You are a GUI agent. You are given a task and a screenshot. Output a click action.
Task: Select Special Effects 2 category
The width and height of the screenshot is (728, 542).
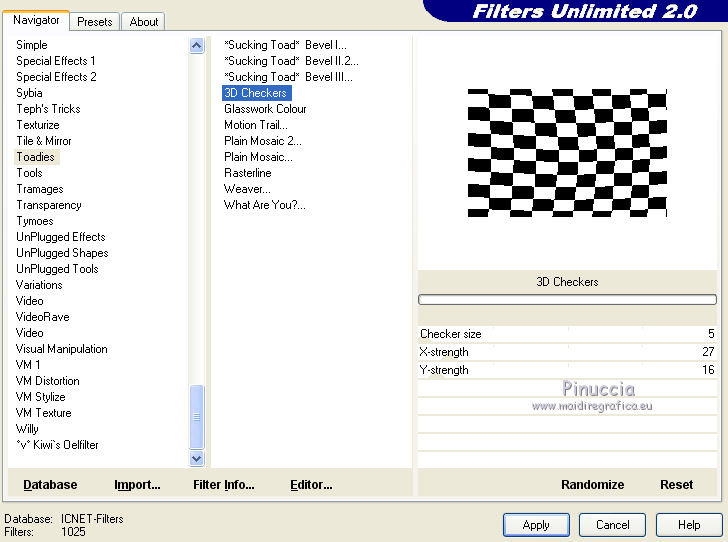click(56, 77)
